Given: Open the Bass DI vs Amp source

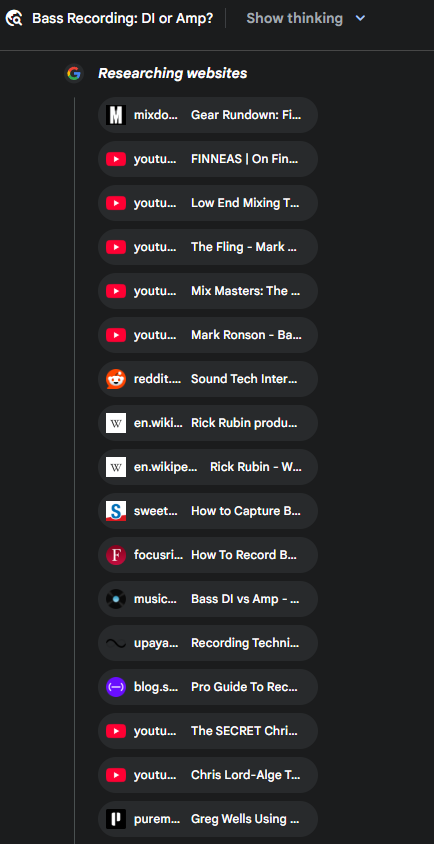Looking at the screenshot, I should tap(208, 599).
